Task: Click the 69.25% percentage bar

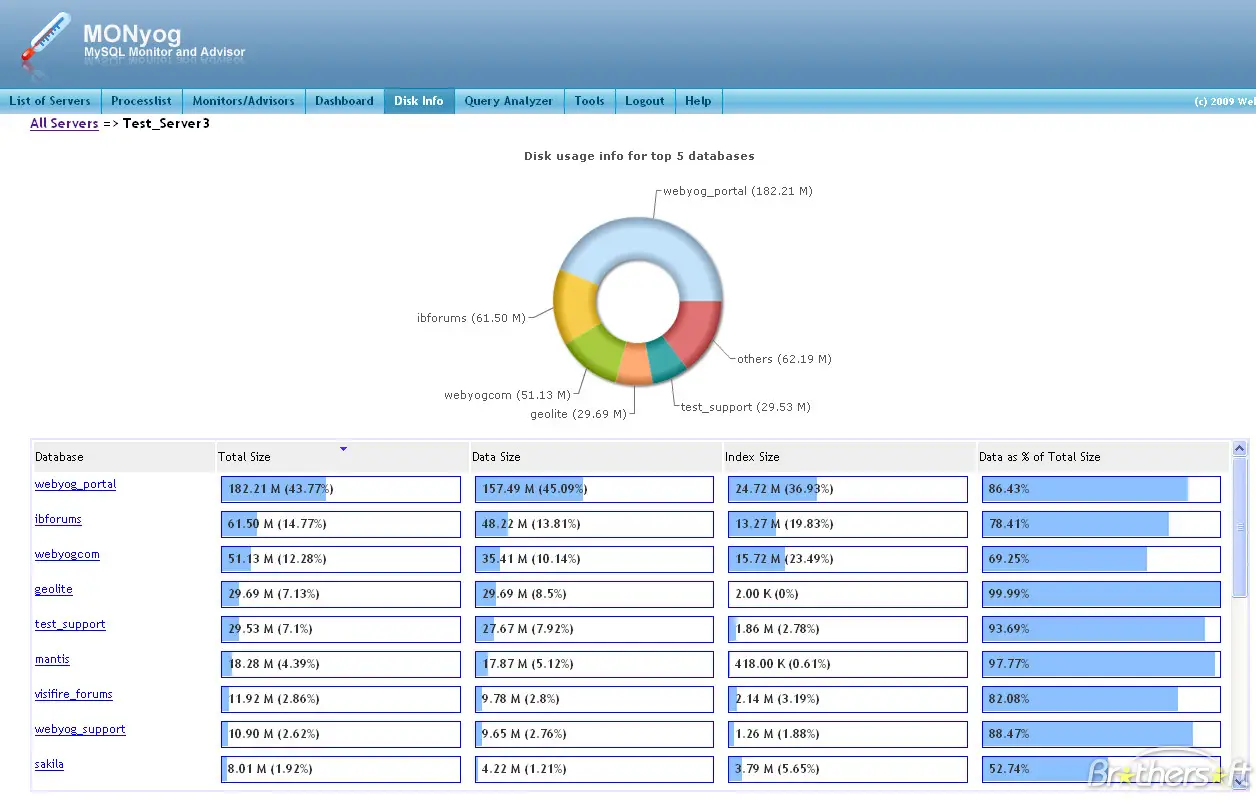Action: (x=1101, y=559)
